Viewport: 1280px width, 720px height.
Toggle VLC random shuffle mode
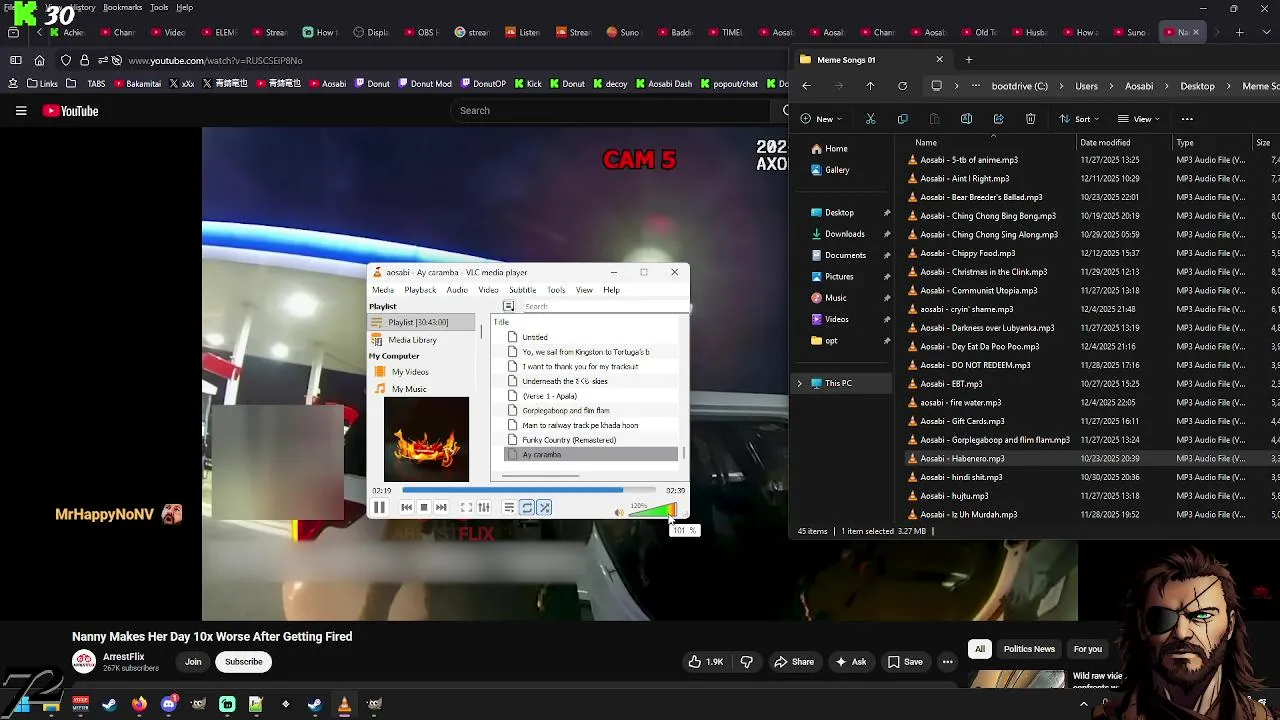(544, 508)
